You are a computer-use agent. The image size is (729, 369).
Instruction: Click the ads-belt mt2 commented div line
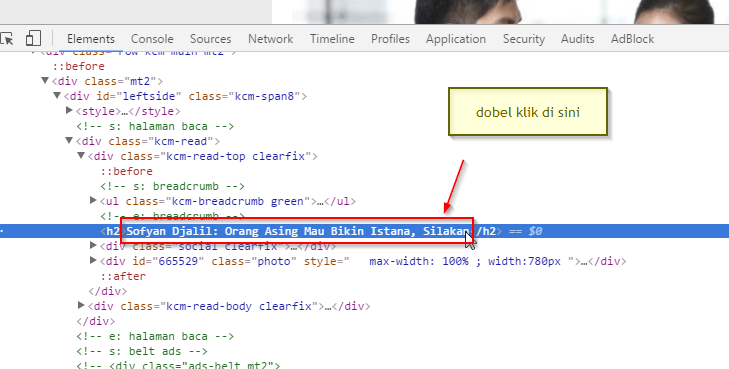[x=178, y=365]
